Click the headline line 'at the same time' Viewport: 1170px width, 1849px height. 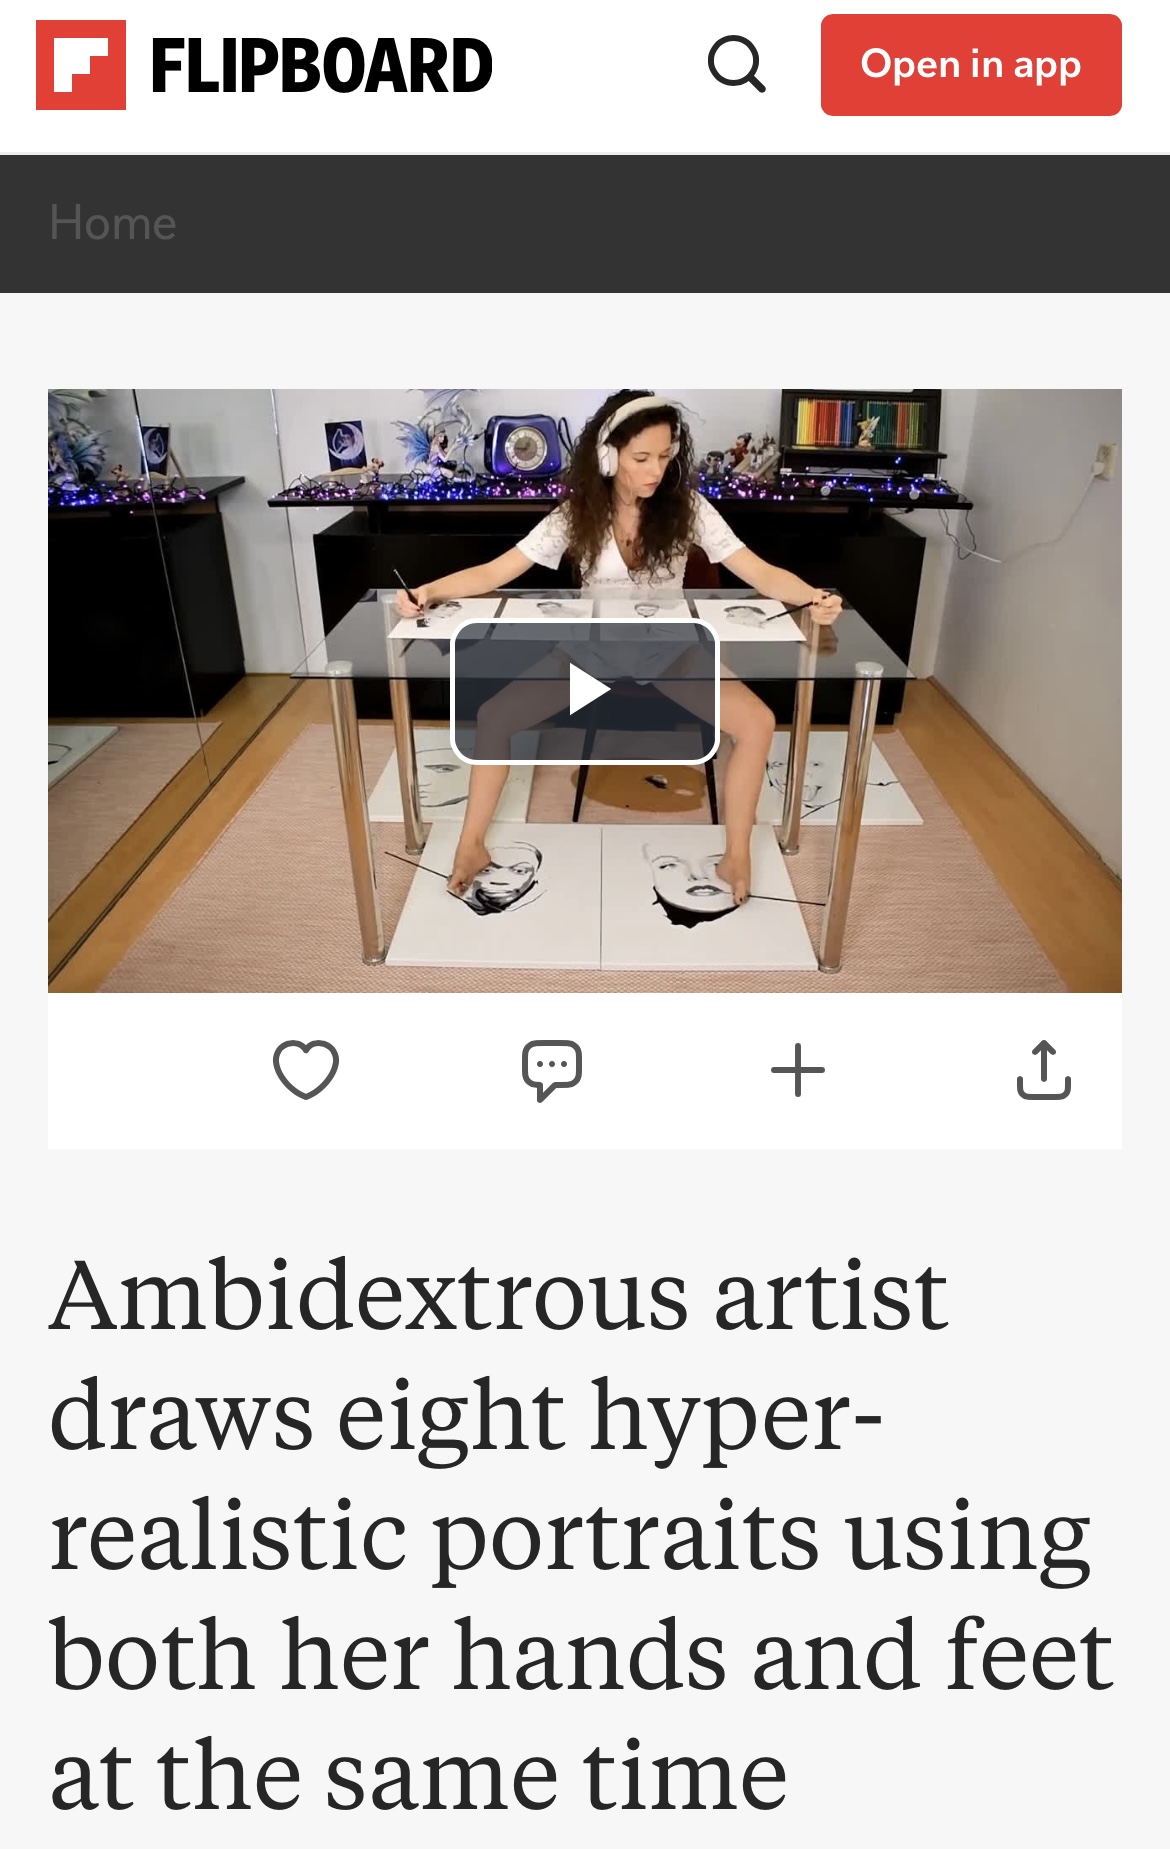pos(418,1776)
